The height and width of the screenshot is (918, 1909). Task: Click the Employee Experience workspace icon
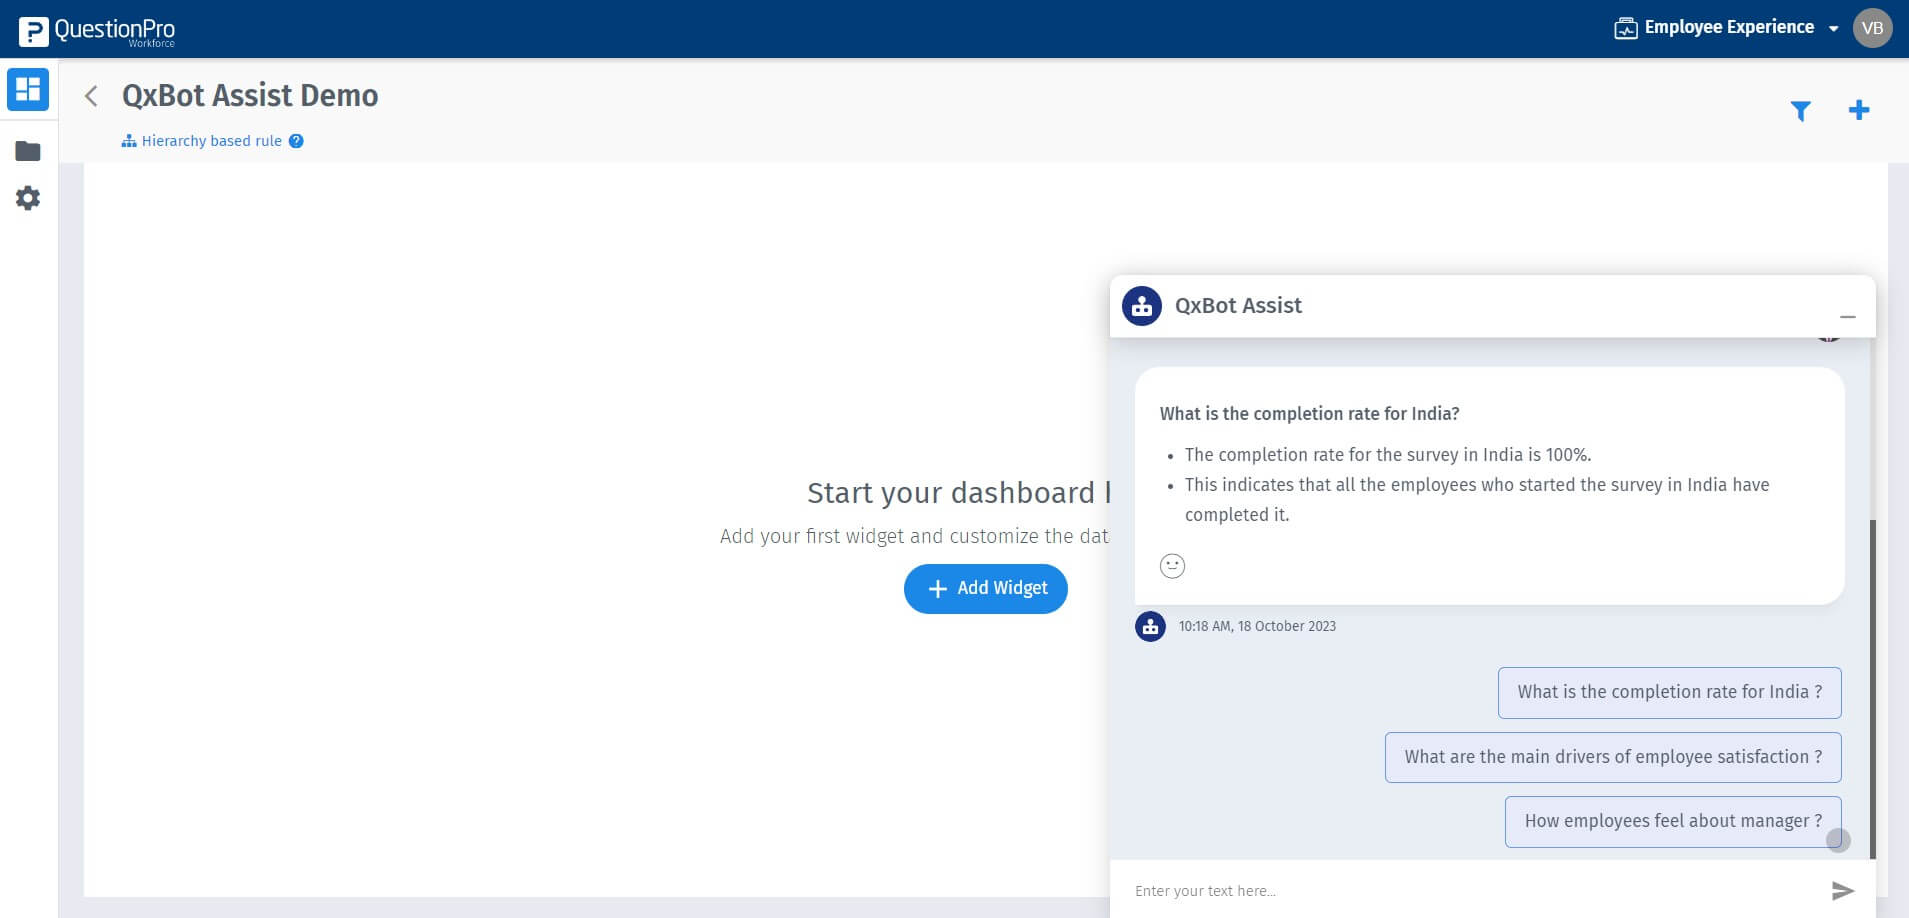point(1629,27)
